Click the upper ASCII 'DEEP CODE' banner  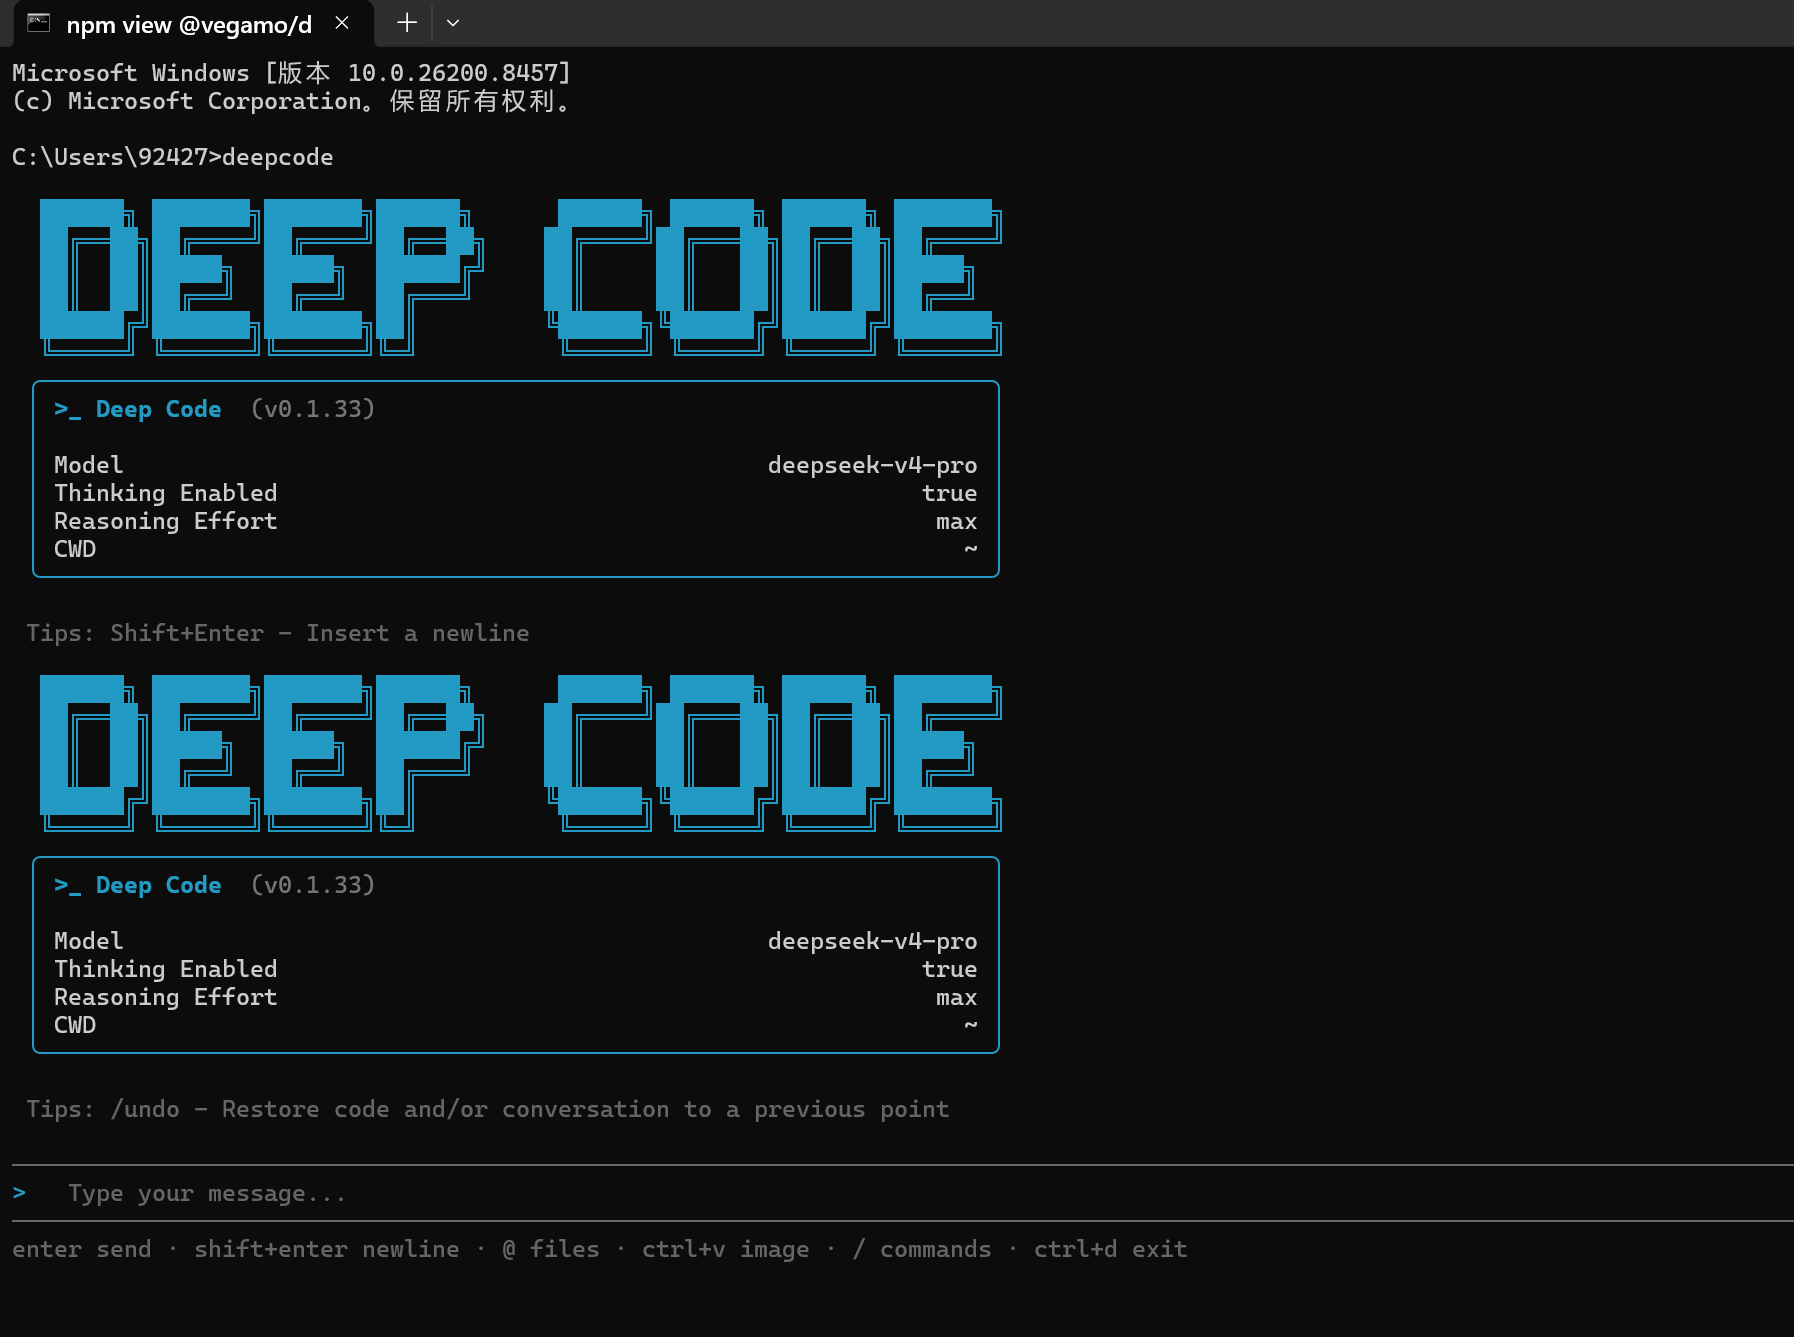(x=520, y=277)
